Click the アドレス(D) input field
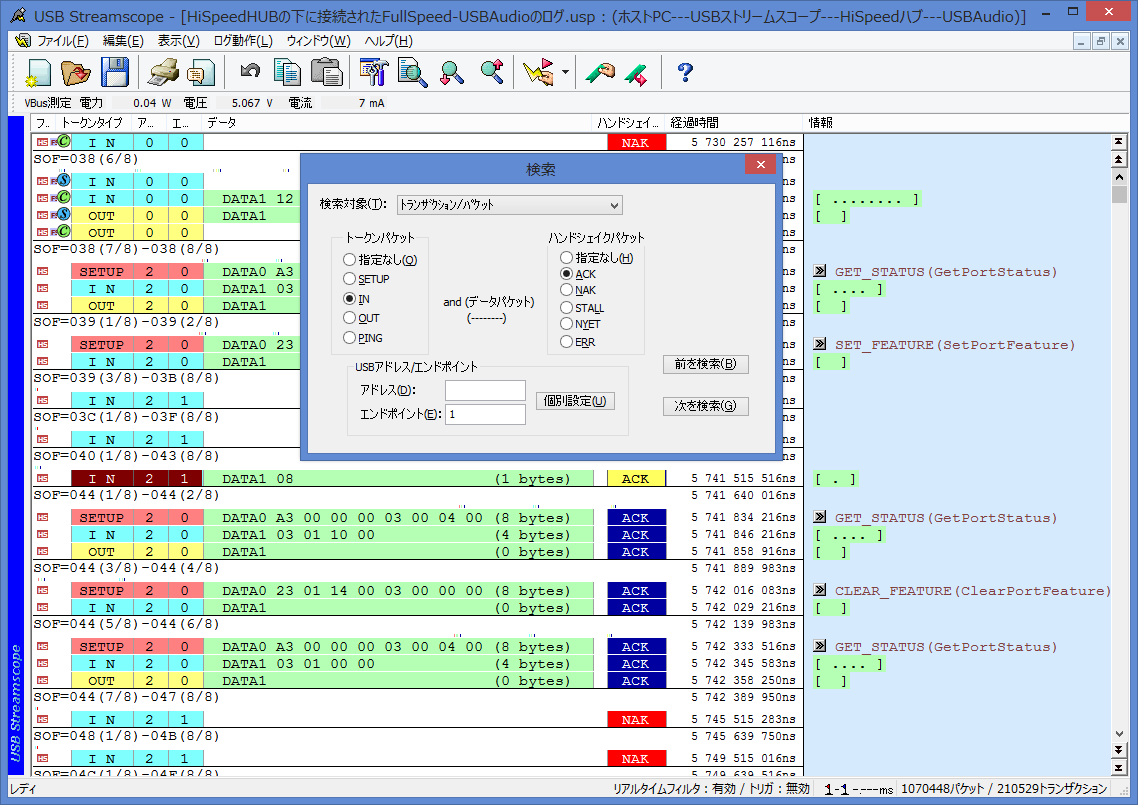The height and width of the screenshot is (805, 1138). click(485, 391)
